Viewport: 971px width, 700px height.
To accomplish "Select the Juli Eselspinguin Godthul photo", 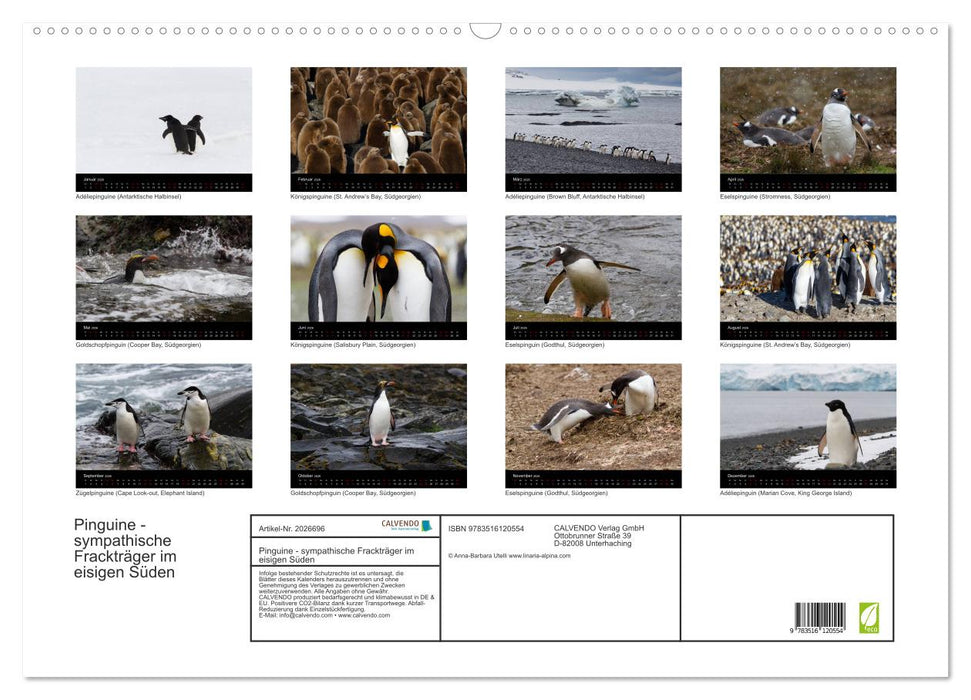I will pyautogui.click(x=593, y=277).
